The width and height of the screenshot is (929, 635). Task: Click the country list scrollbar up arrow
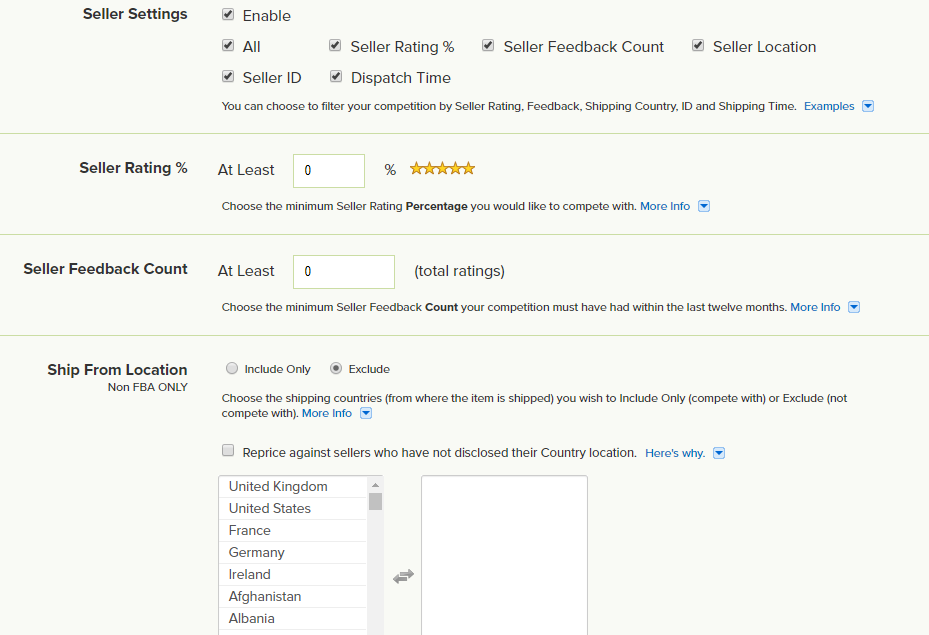(x=375, y=484)
